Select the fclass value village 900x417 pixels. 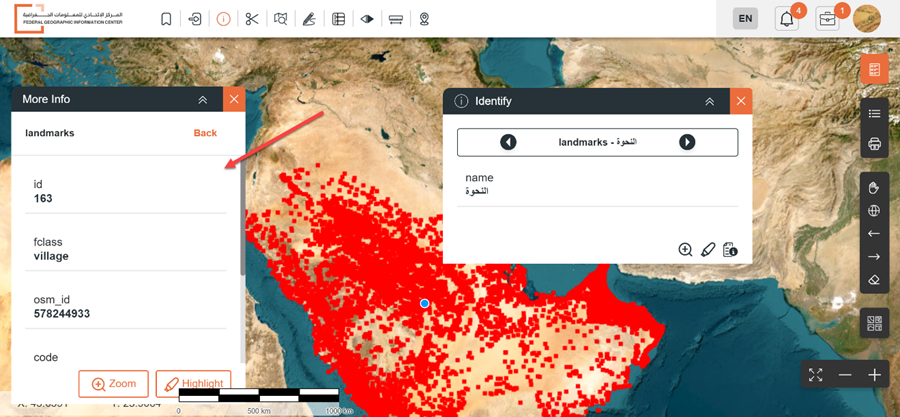coord(51,256)
